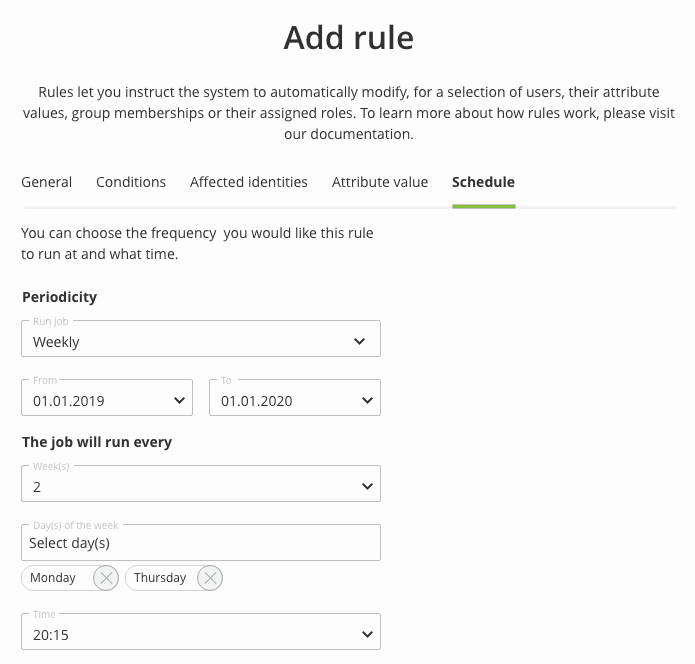Click the Thursday chip label

[x=160, y=578]
